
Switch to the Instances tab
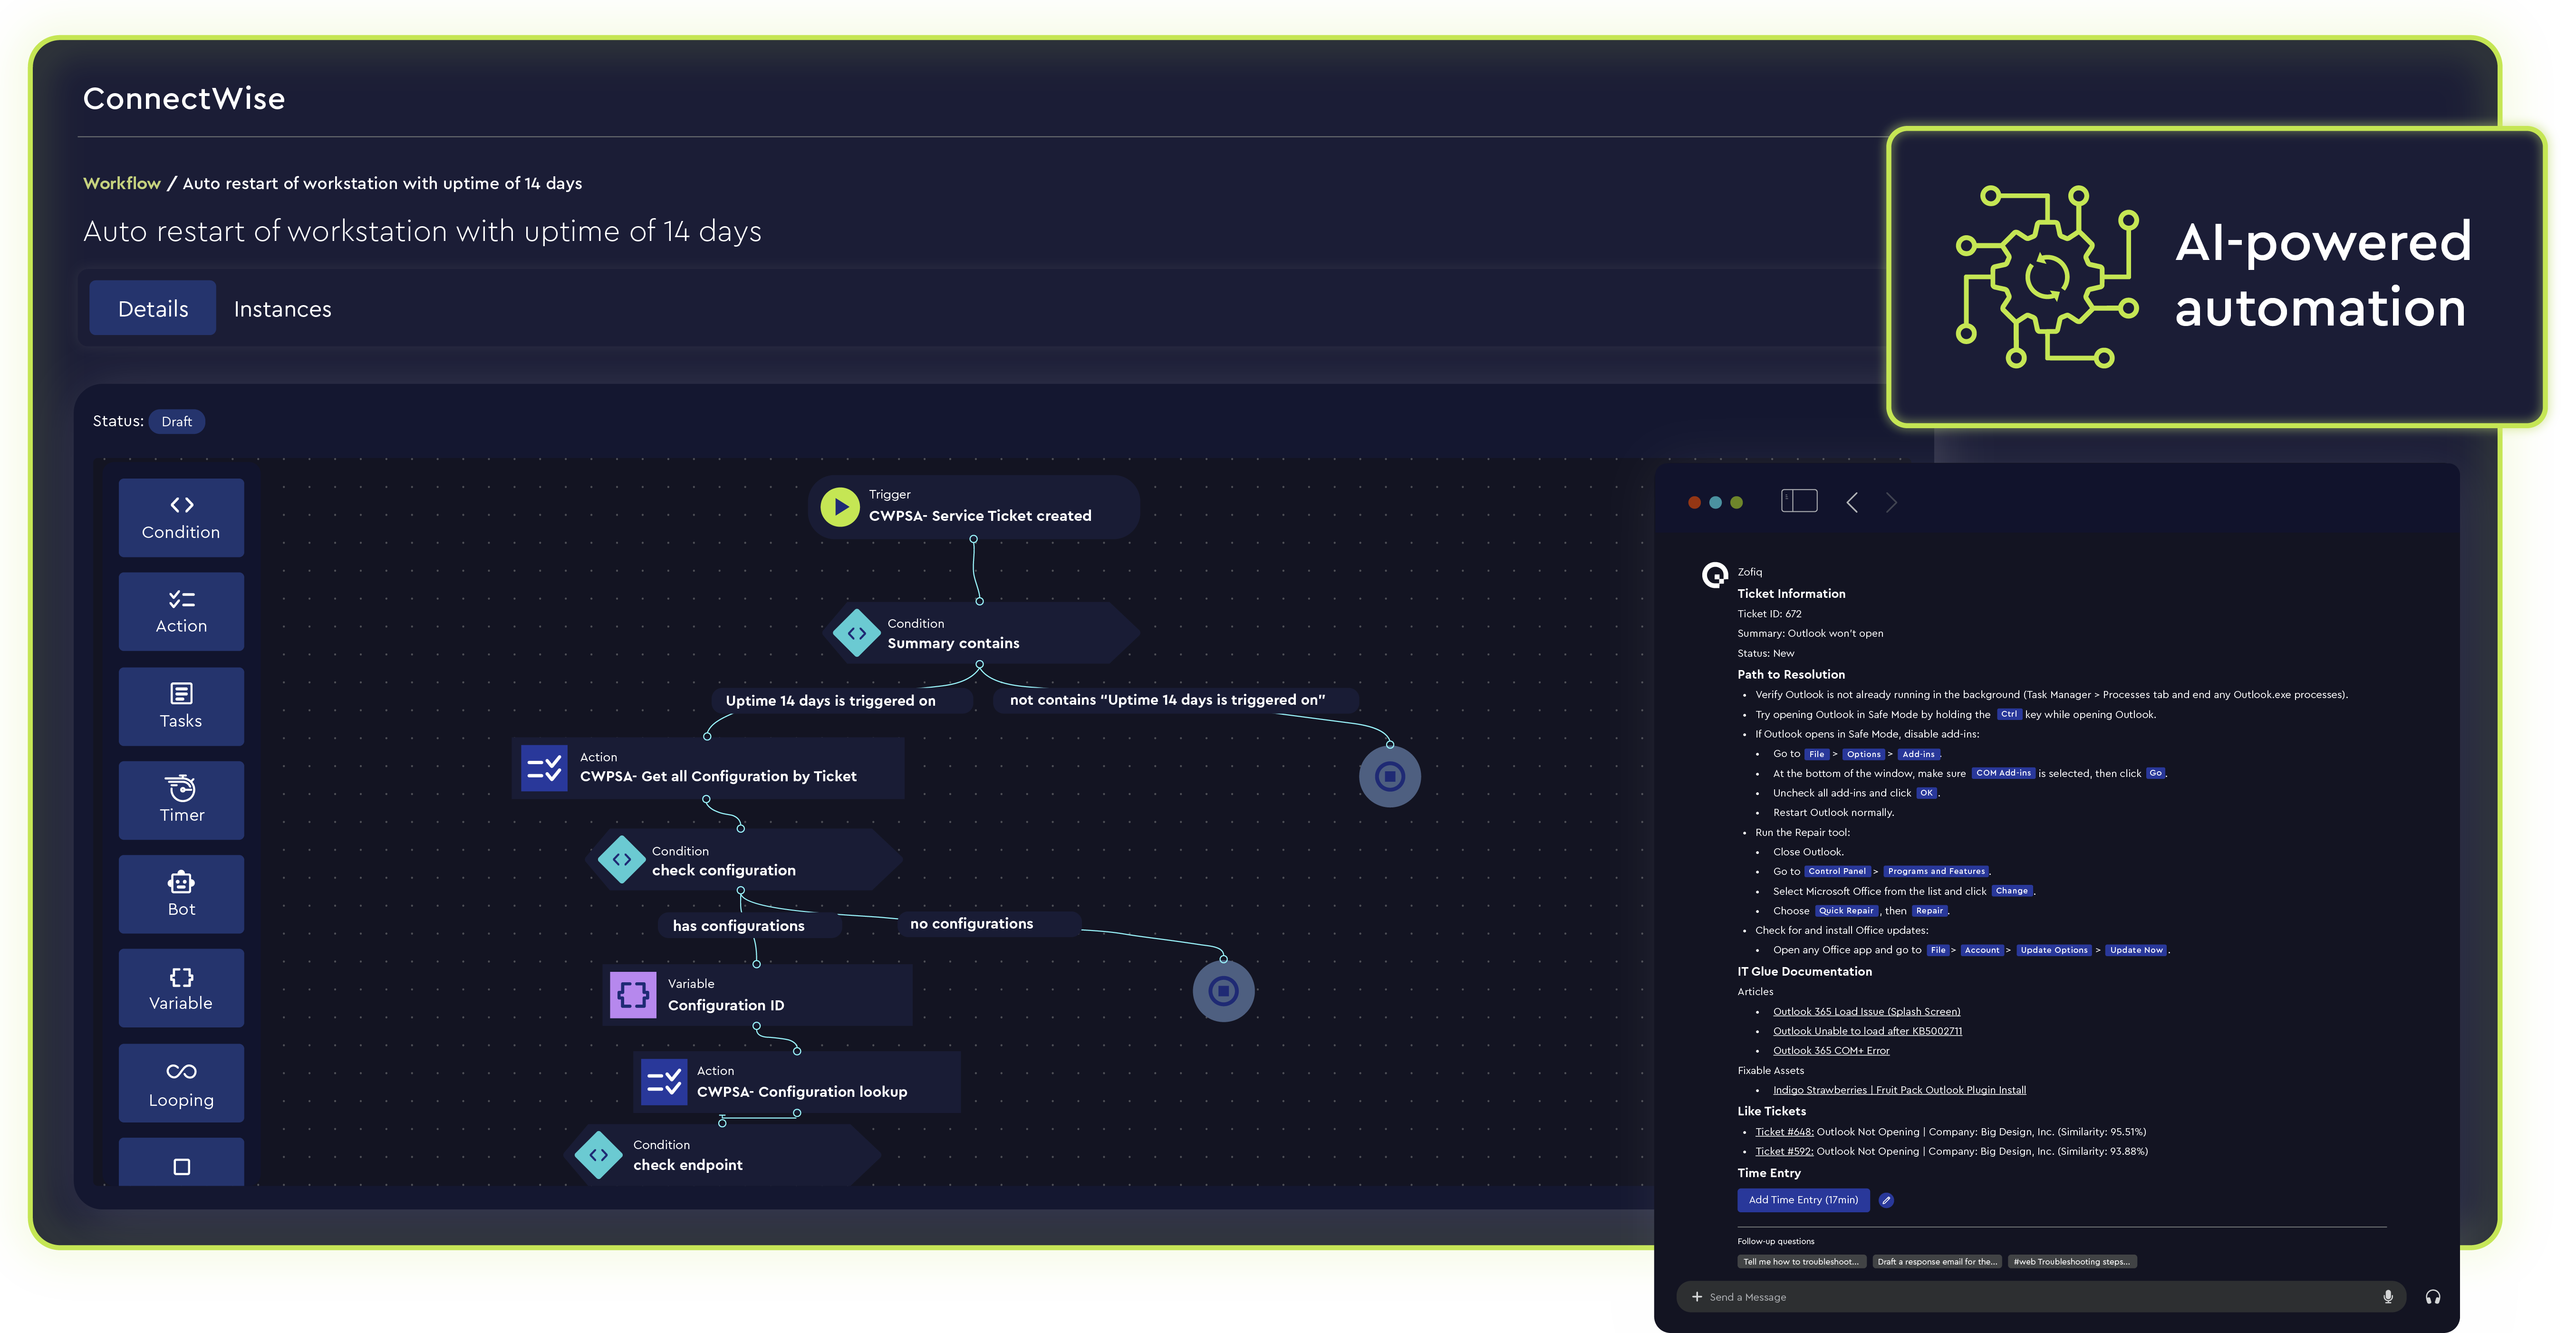pos(282,309)
